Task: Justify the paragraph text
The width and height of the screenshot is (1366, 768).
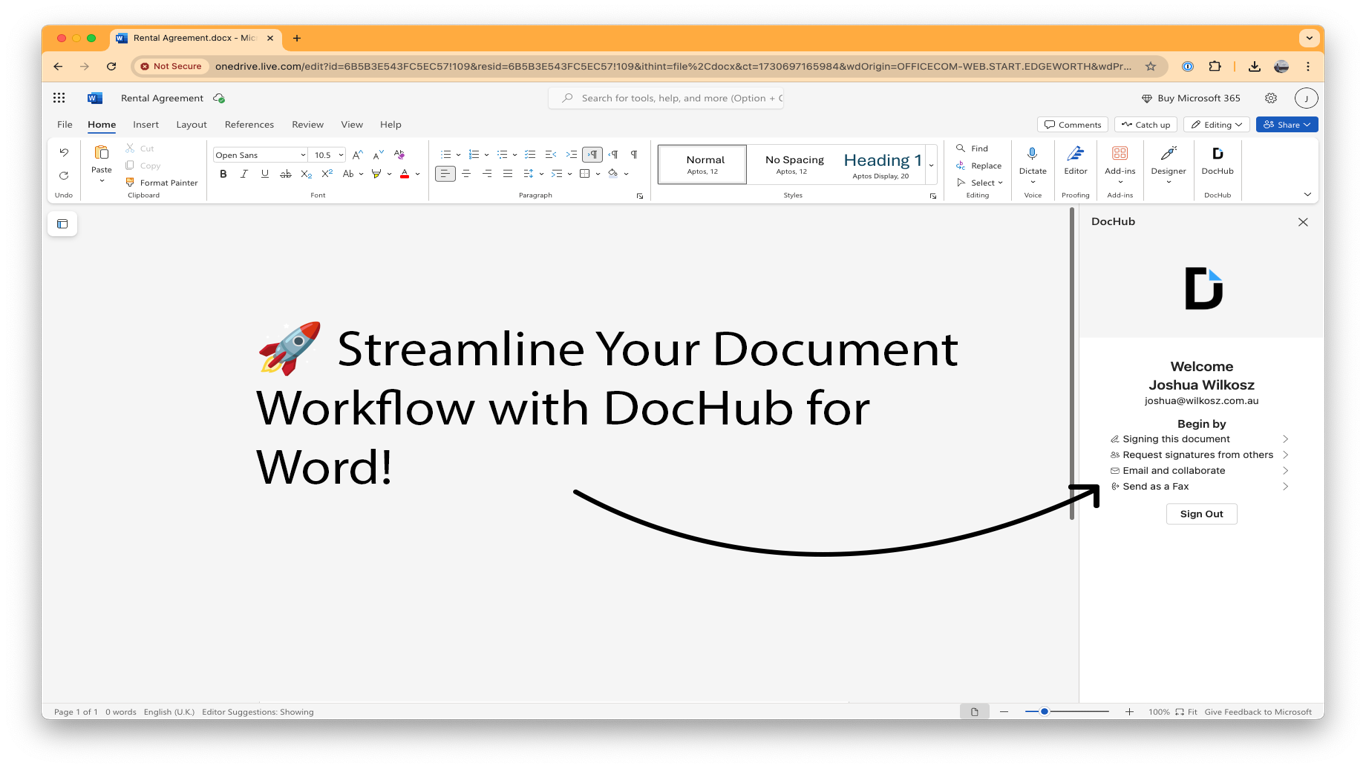Action: pos(507,174)
